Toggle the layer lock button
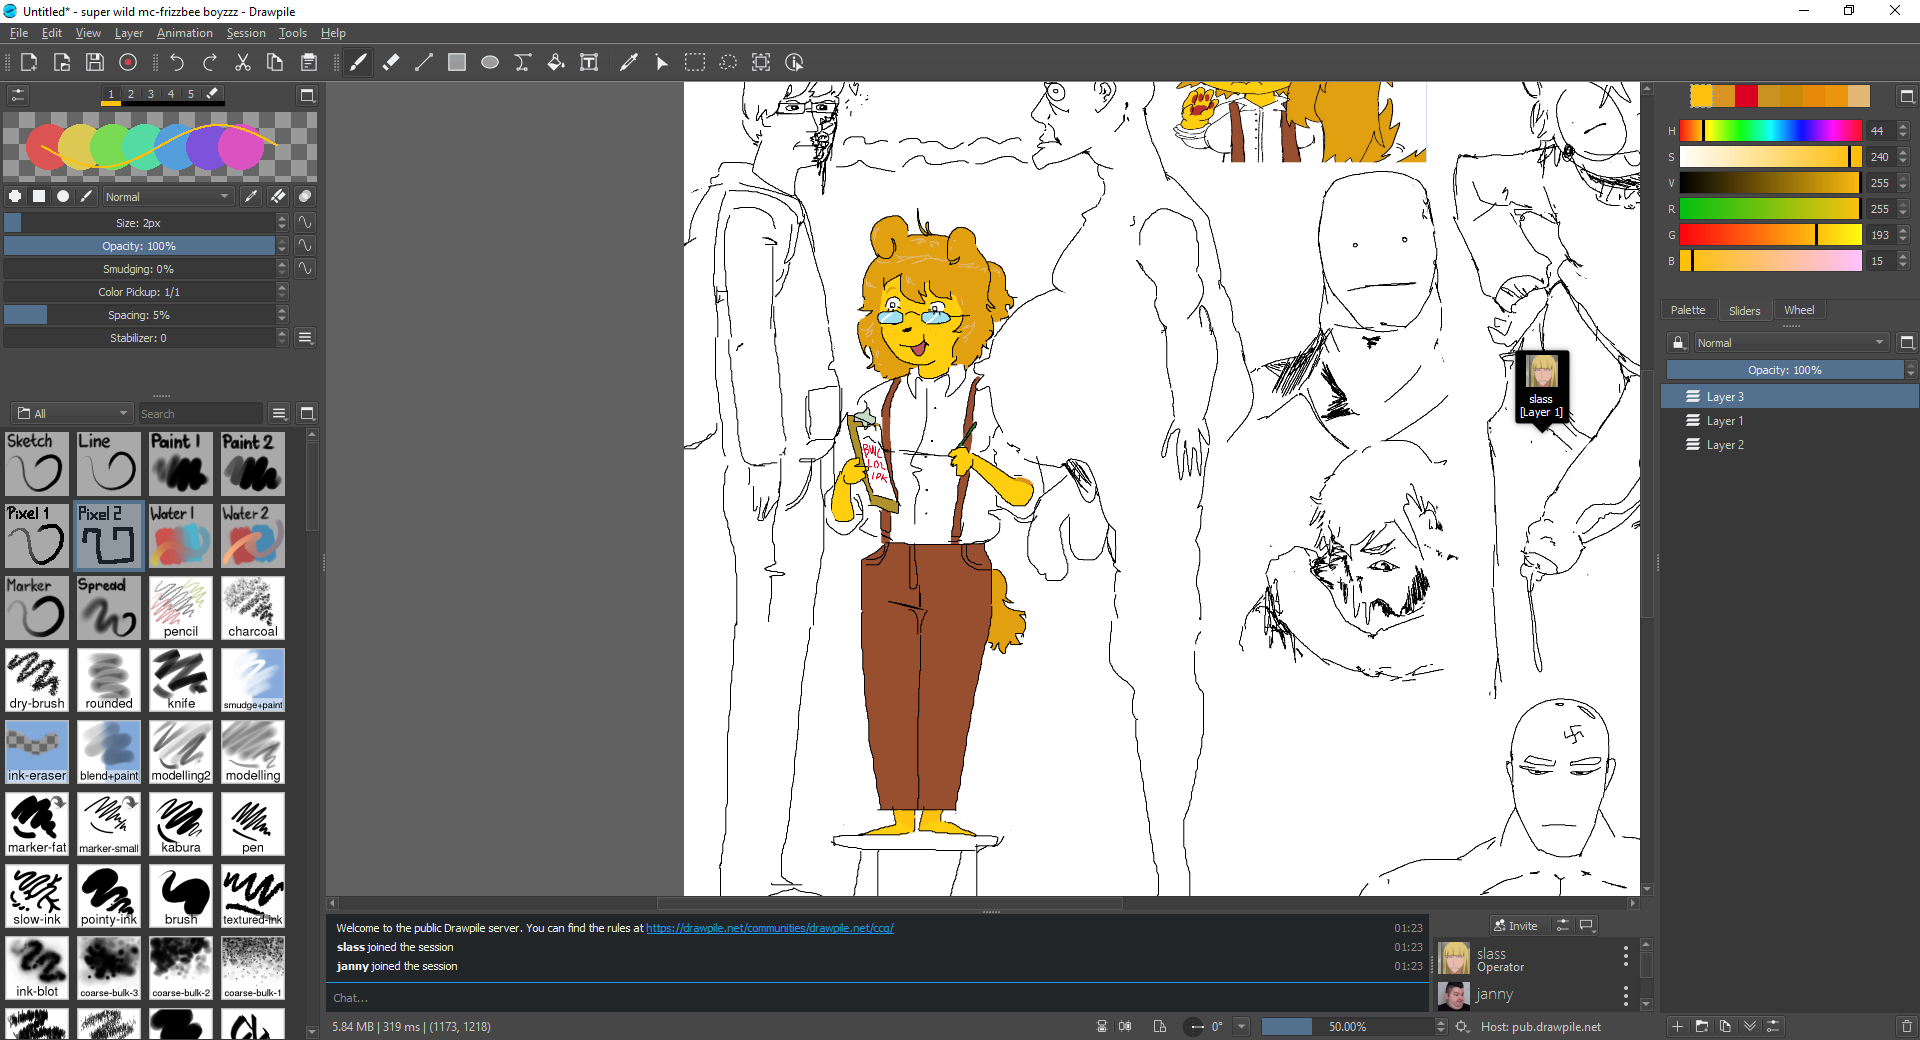The image size is (1920, 1040). coord(1678,343)
